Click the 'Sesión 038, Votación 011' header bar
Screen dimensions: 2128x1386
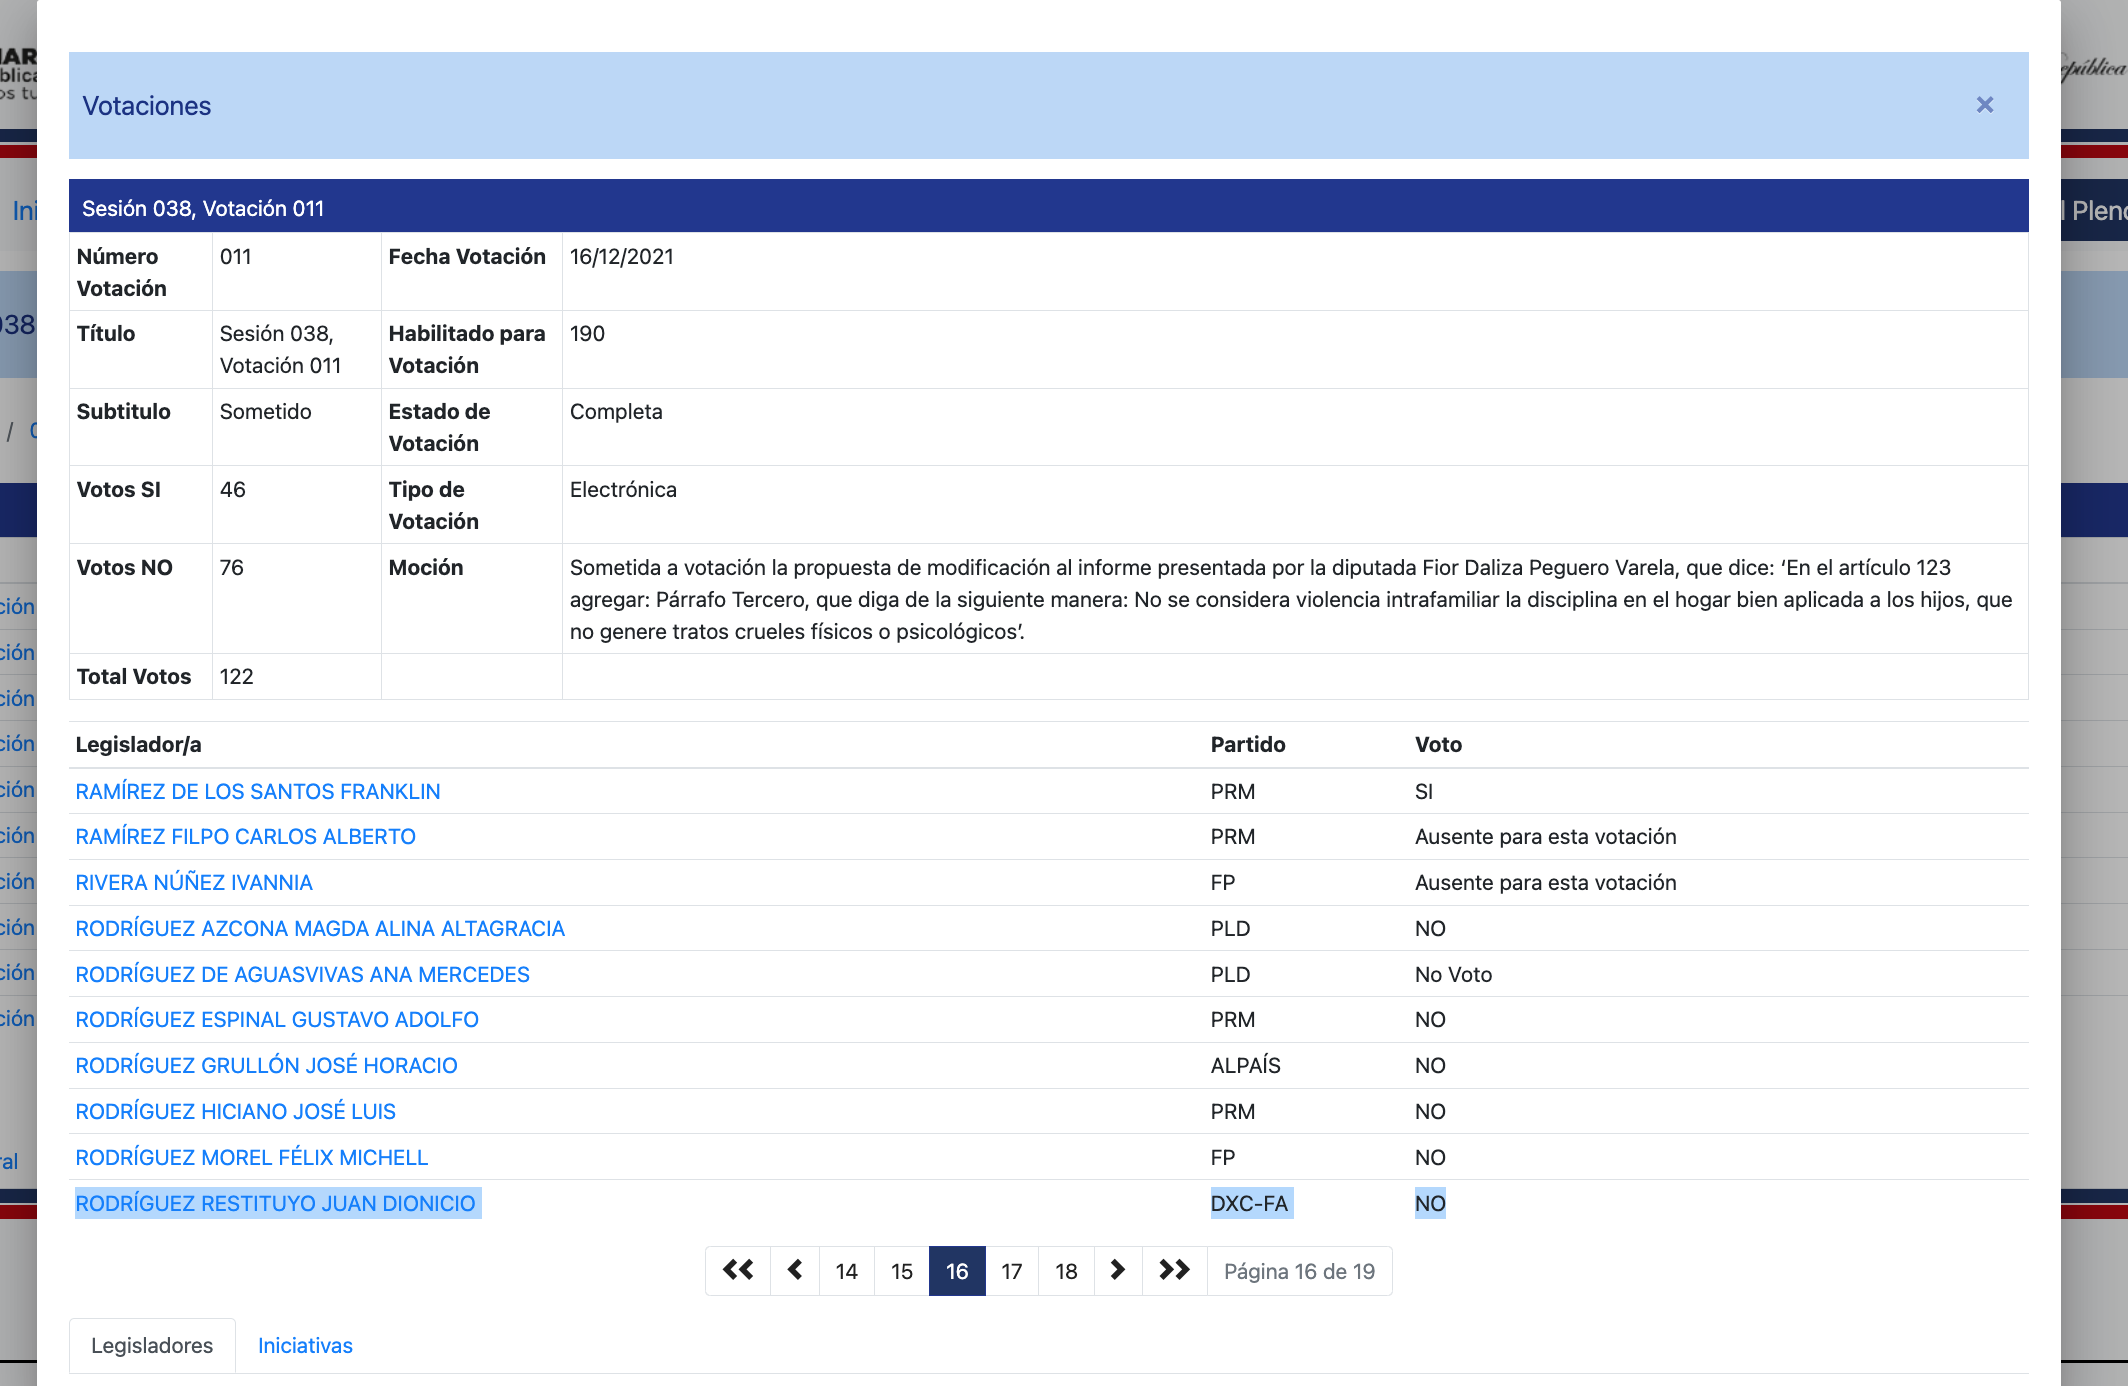tap(1048, 207)
